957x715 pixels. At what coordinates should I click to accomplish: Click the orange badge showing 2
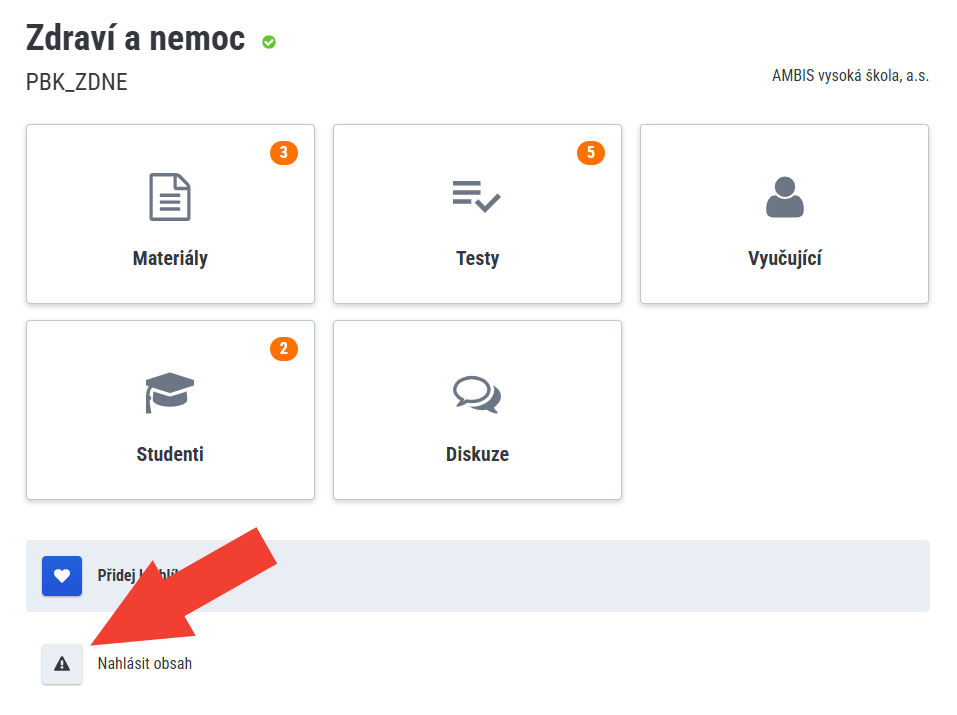point(284,349)
